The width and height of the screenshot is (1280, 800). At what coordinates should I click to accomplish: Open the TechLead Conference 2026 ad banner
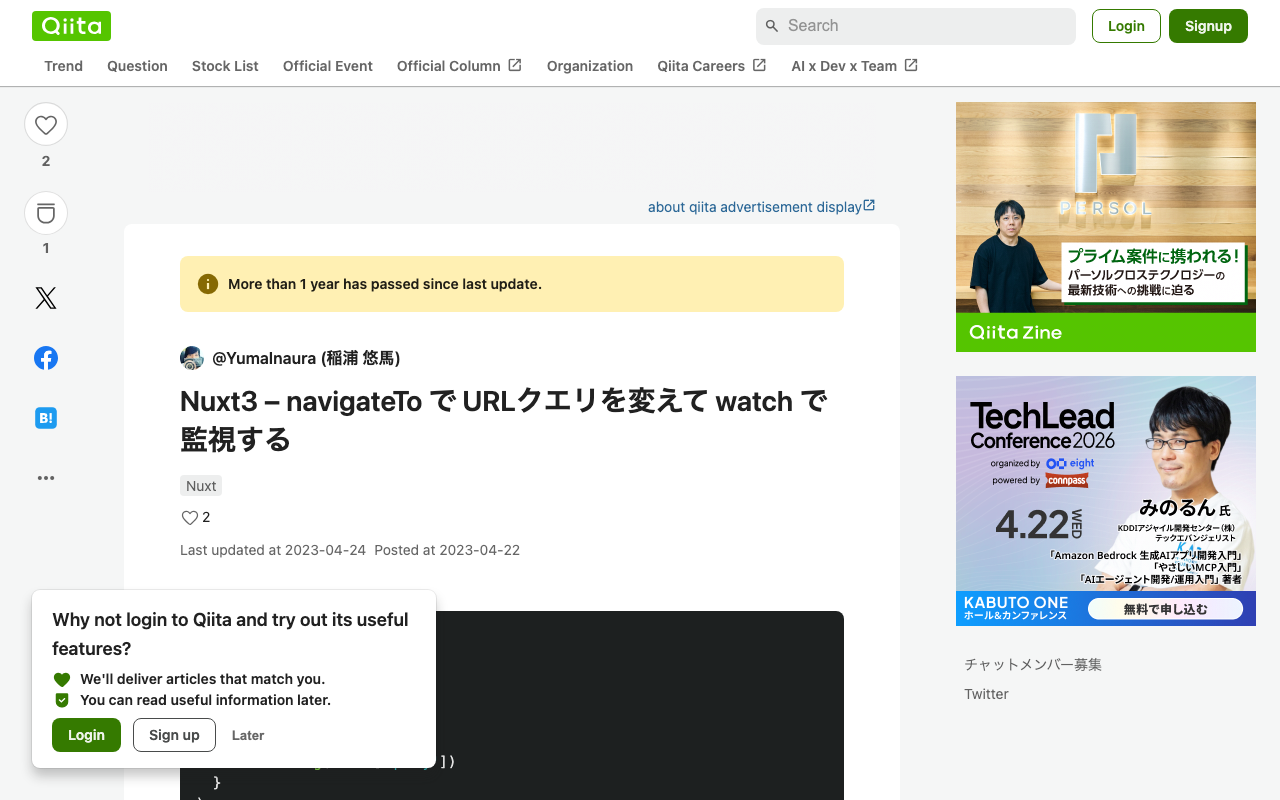click(1105, 500)
